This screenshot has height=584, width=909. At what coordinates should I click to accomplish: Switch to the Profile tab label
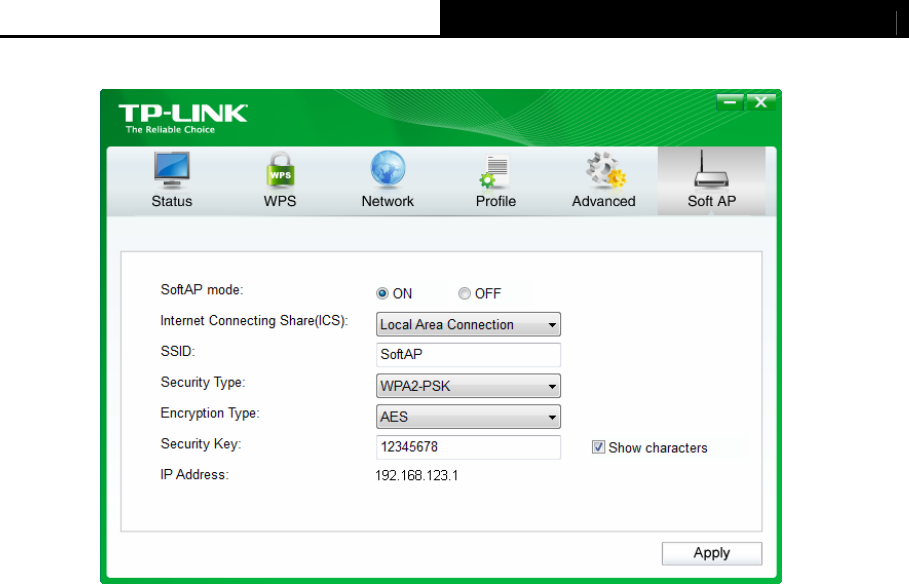coord(496,201)
